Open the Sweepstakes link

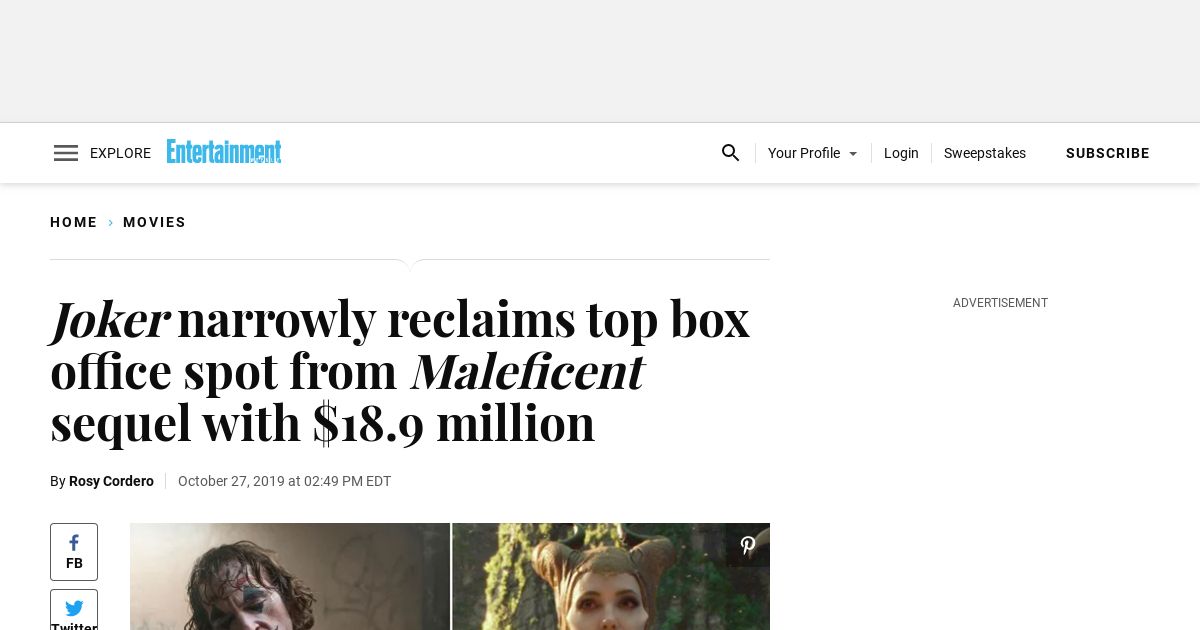pos(985,153)
